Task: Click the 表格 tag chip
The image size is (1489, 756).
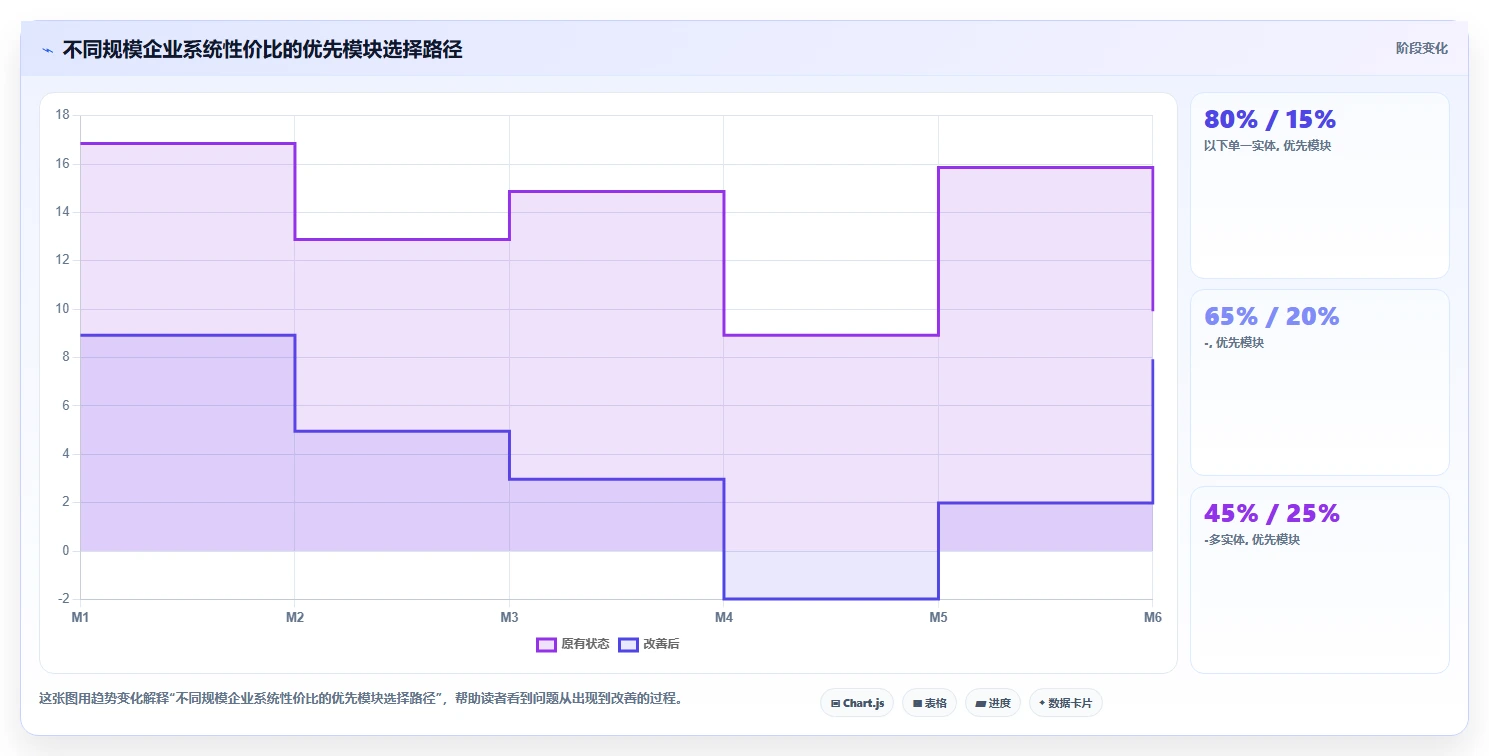Action: pyautogui.click(x=929, y=703)
